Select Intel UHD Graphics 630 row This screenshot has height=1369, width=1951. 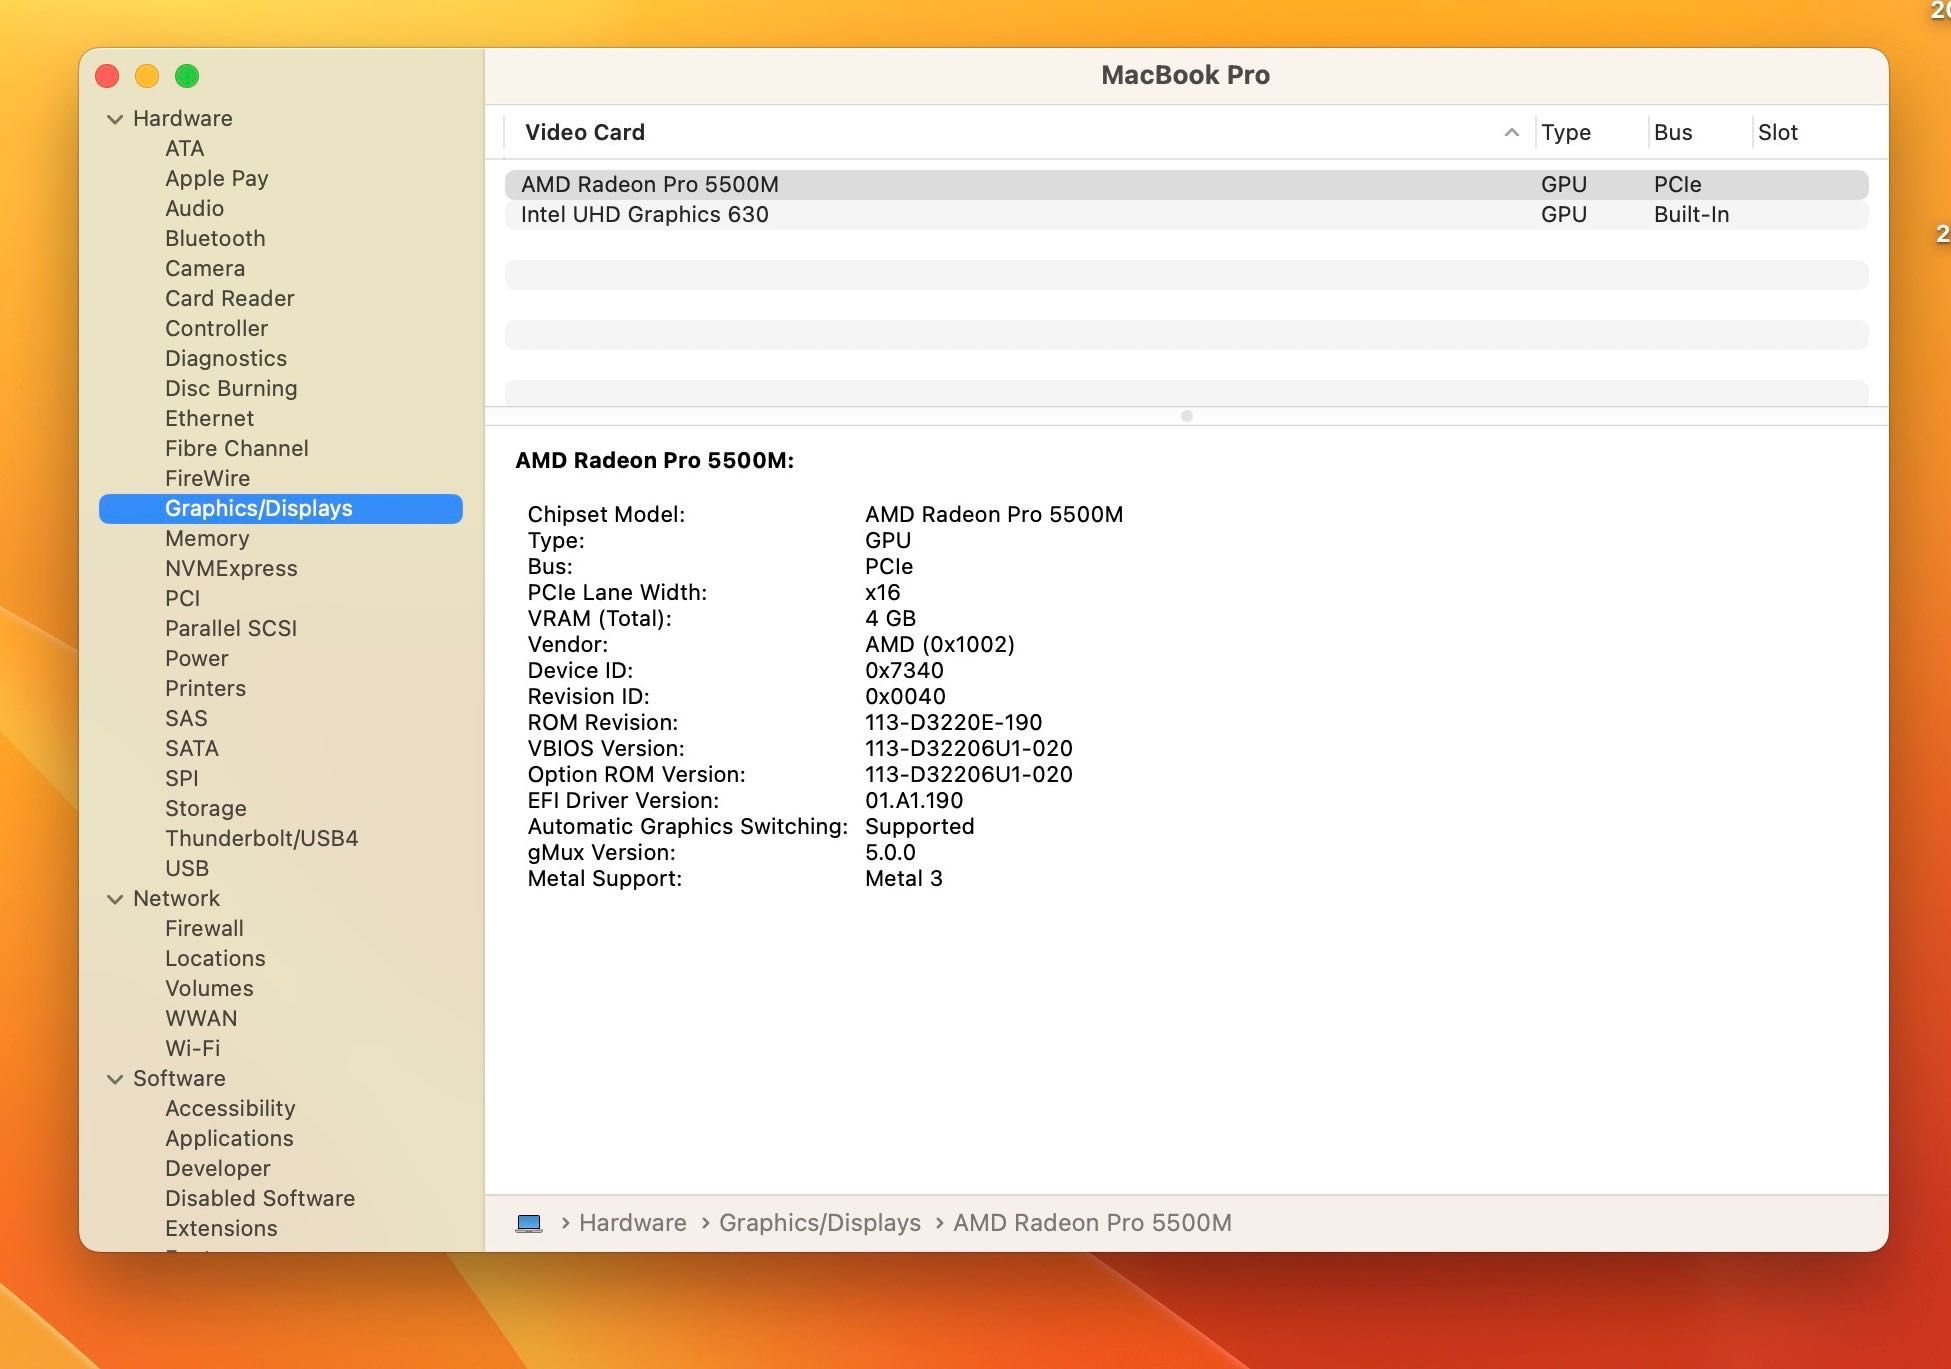(1186, 214)
